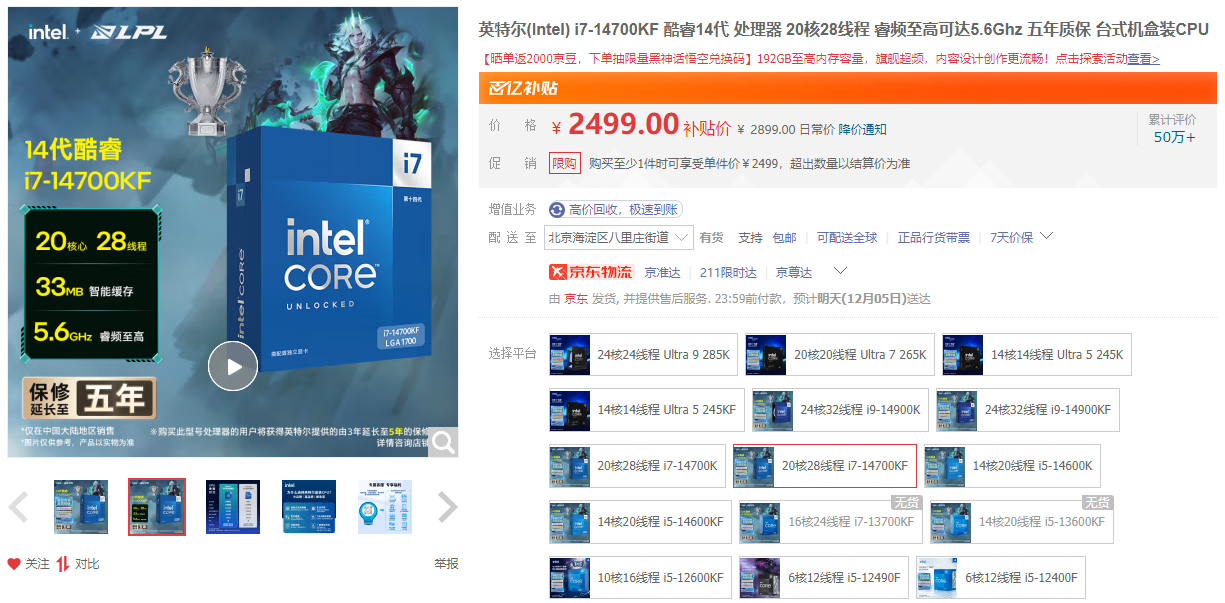1225x603 pixels.
Task: Click the 举报 report link
Action: pos(446,564)
